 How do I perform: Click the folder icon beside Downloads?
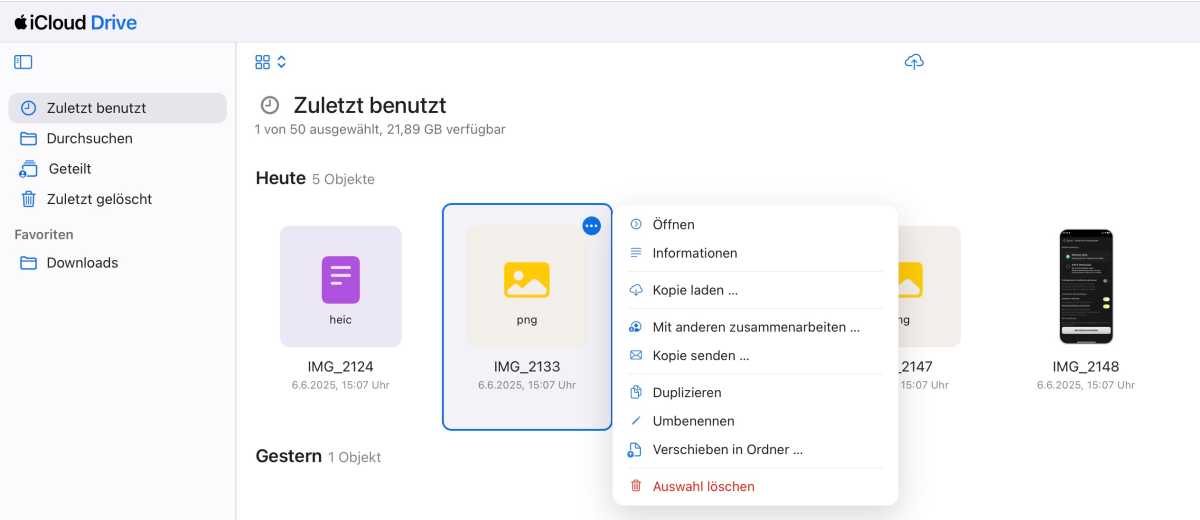[28, 263]
